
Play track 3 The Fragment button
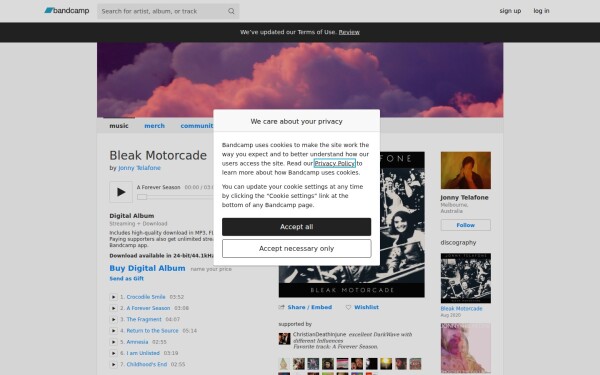click(114, 320)
